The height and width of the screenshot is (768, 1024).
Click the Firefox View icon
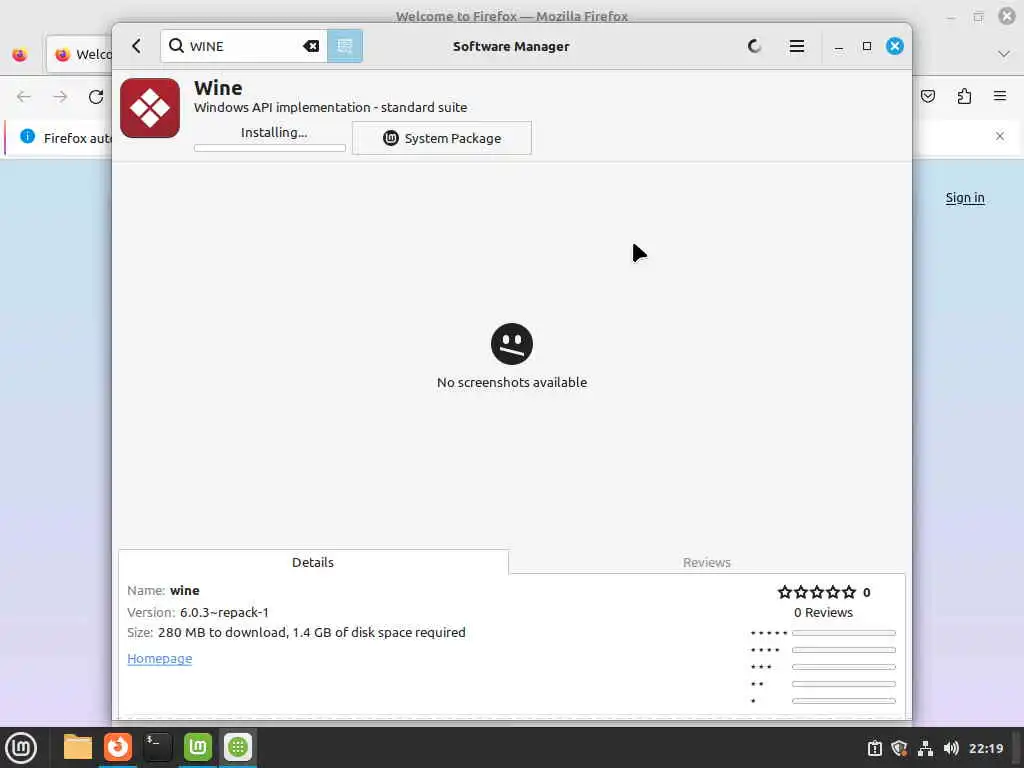(20, 54)
